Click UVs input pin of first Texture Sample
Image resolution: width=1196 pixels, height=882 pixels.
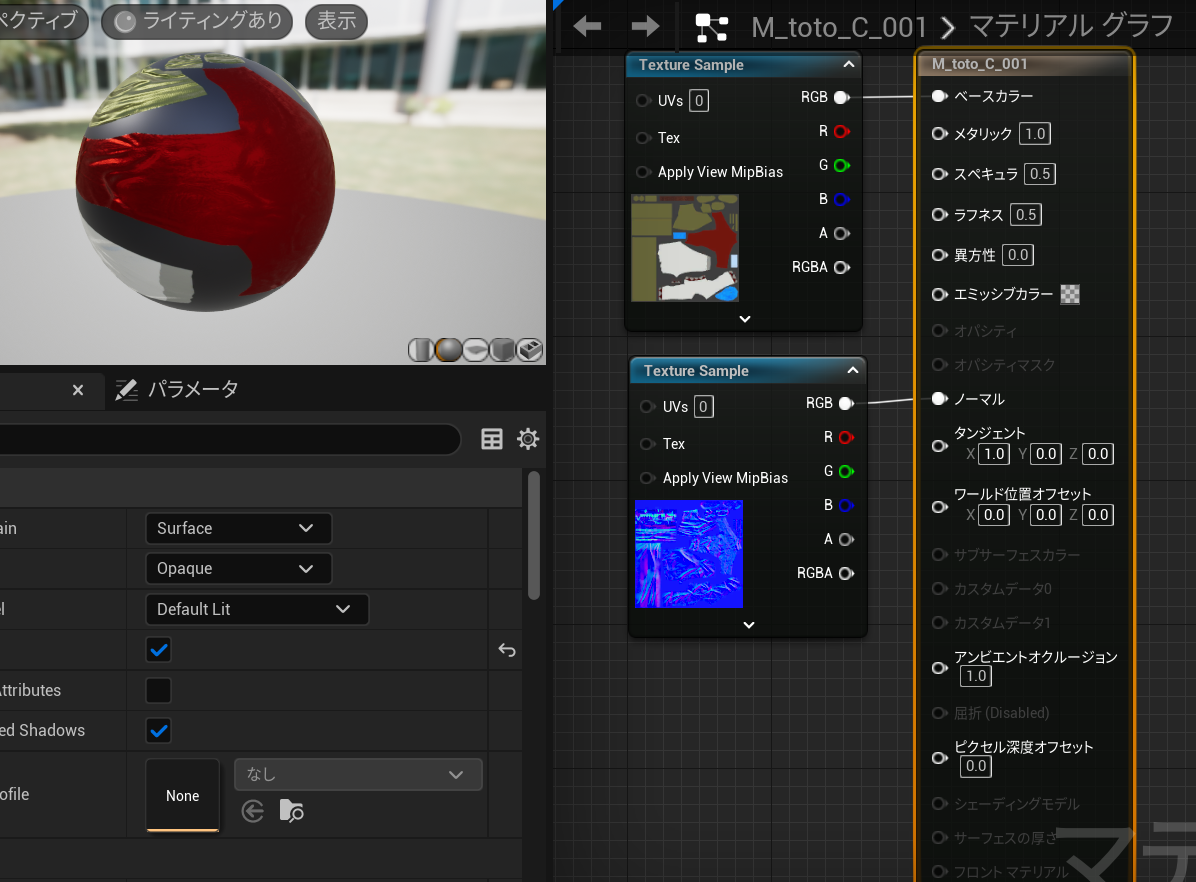tap(643, 101)
